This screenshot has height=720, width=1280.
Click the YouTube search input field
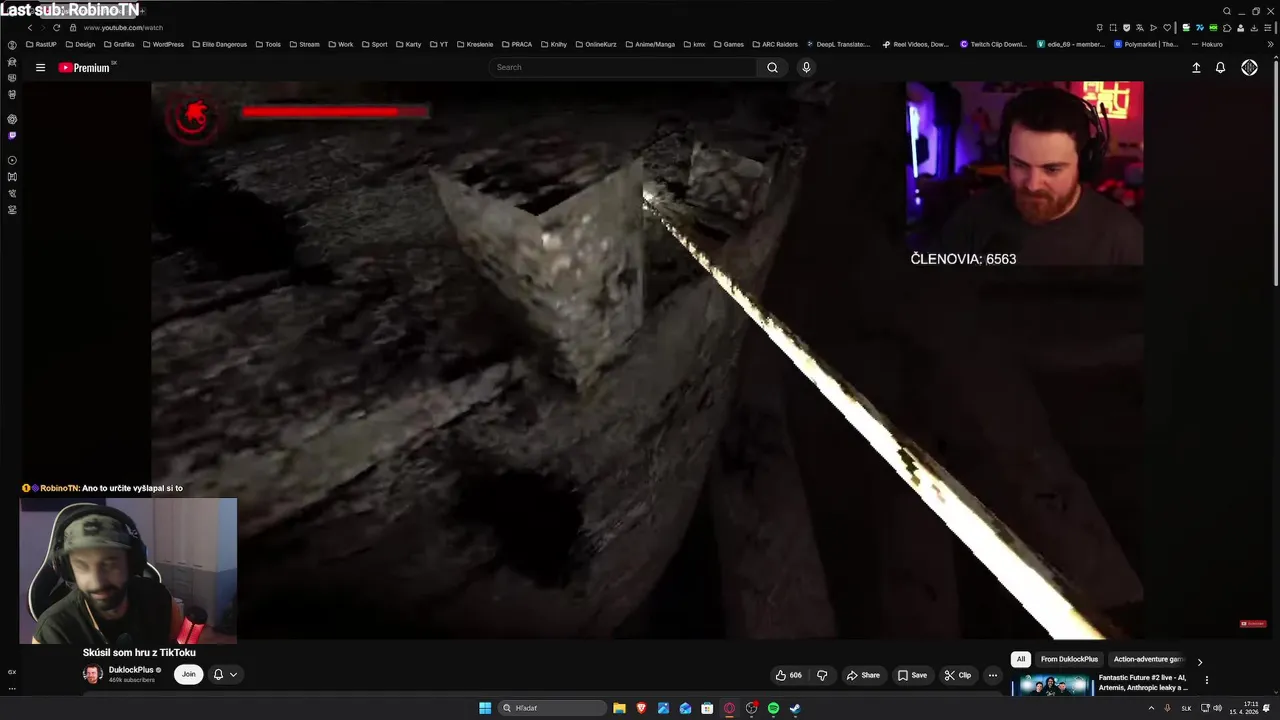[x=624, y=68]
